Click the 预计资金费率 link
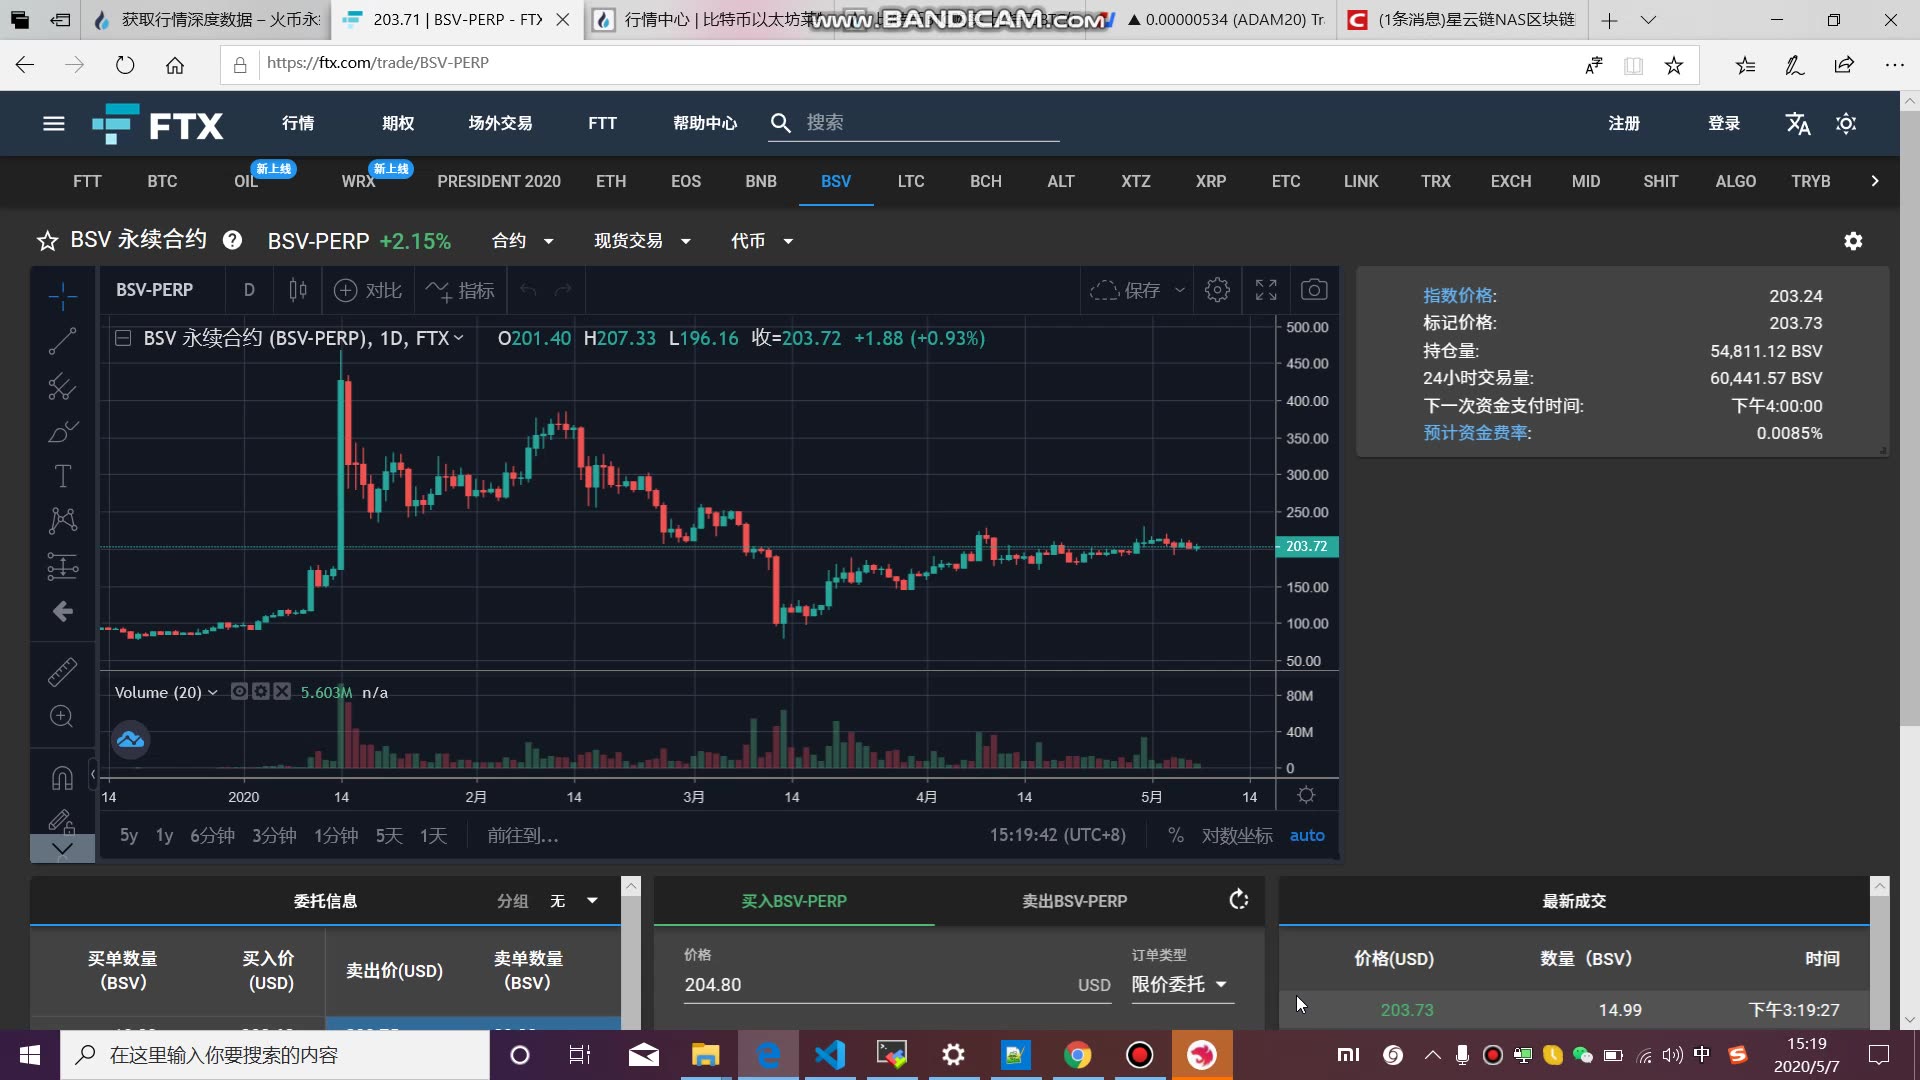The width and height of the screenshot is (1920, 1080). coord(1477,433)
